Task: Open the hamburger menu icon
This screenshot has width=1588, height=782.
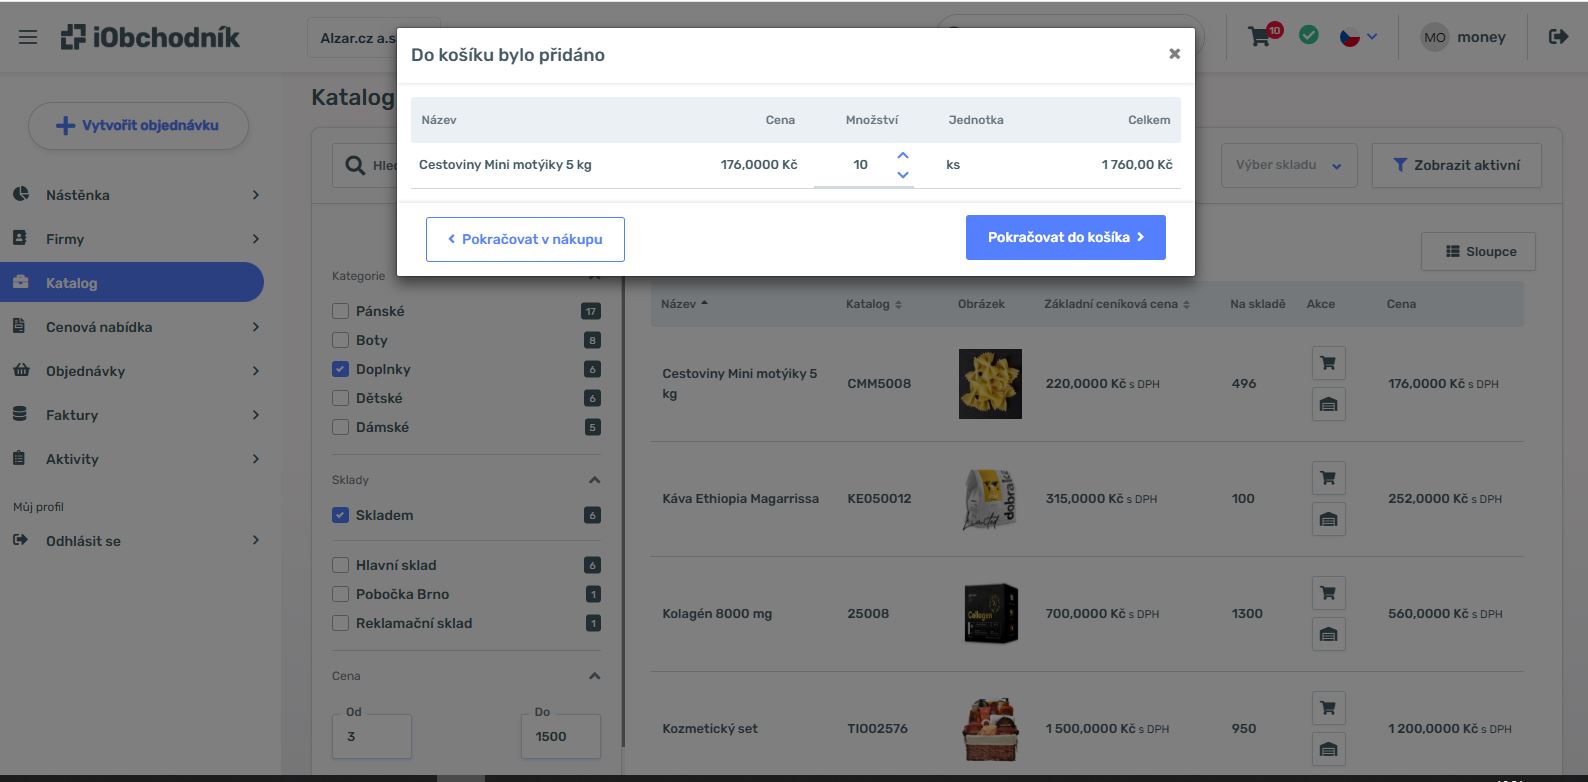Action: pos(28,37)
